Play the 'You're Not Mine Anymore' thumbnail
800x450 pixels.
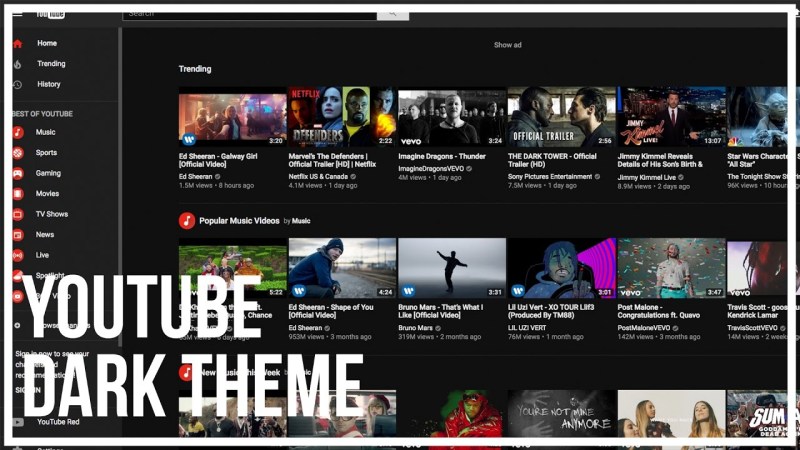point(562,414)
